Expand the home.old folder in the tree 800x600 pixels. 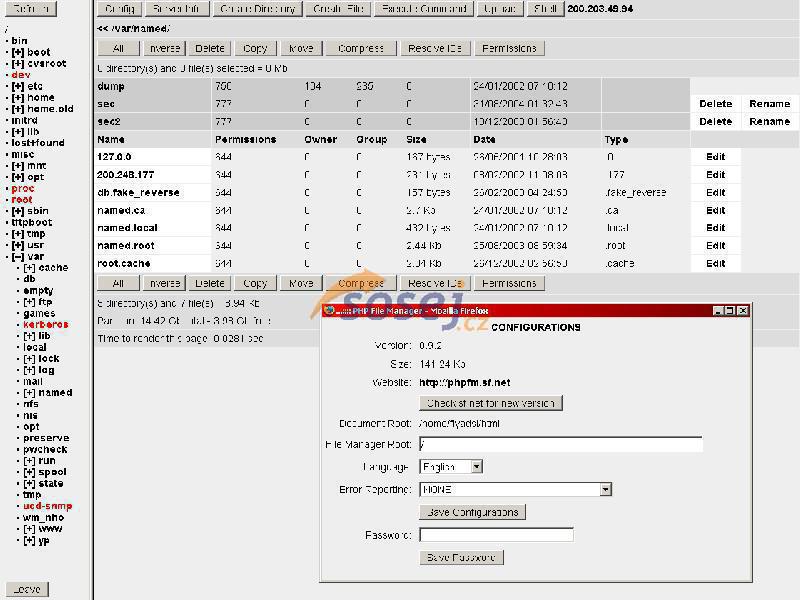18,109
